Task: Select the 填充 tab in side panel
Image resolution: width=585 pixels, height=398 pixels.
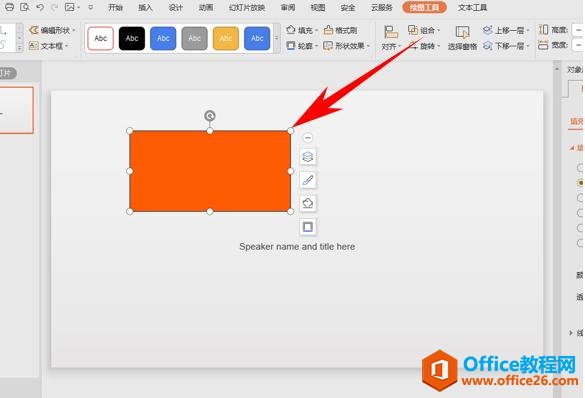Action: point(576,121)
